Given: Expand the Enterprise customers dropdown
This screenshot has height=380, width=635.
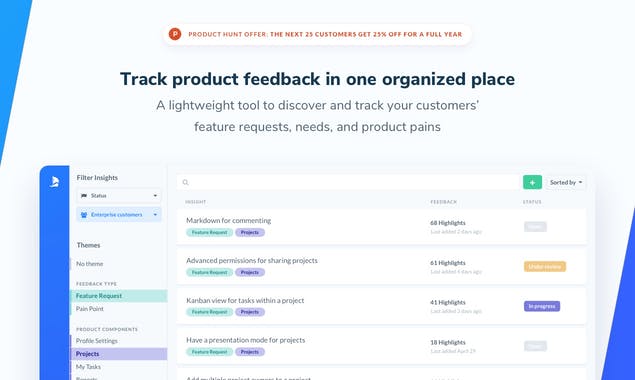Looking at the screenshot, I should tap(119, 215).
